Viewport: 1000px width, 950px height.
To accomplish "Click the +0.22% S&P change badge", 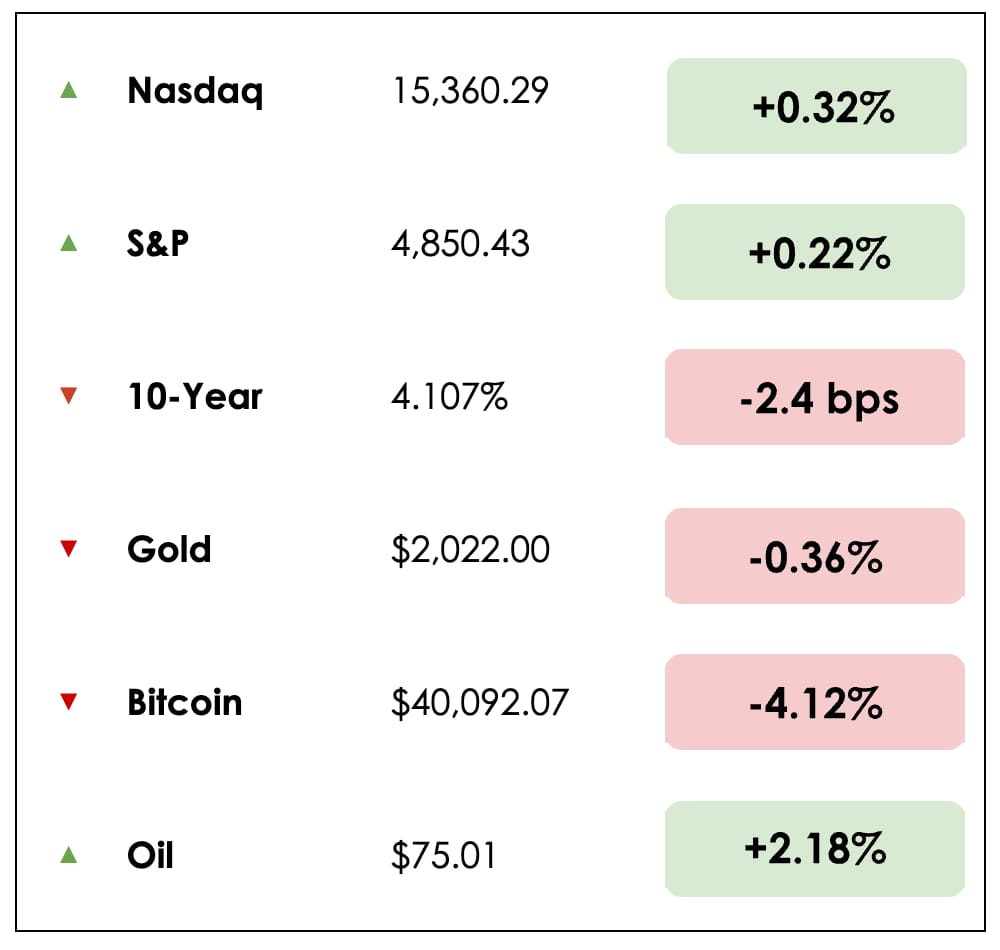I will (x=815, y=252).
